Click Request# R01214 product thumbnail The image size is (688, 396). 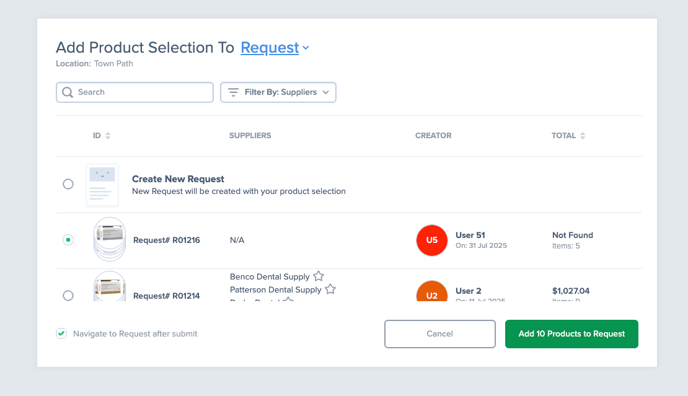(x=110, y=286)
